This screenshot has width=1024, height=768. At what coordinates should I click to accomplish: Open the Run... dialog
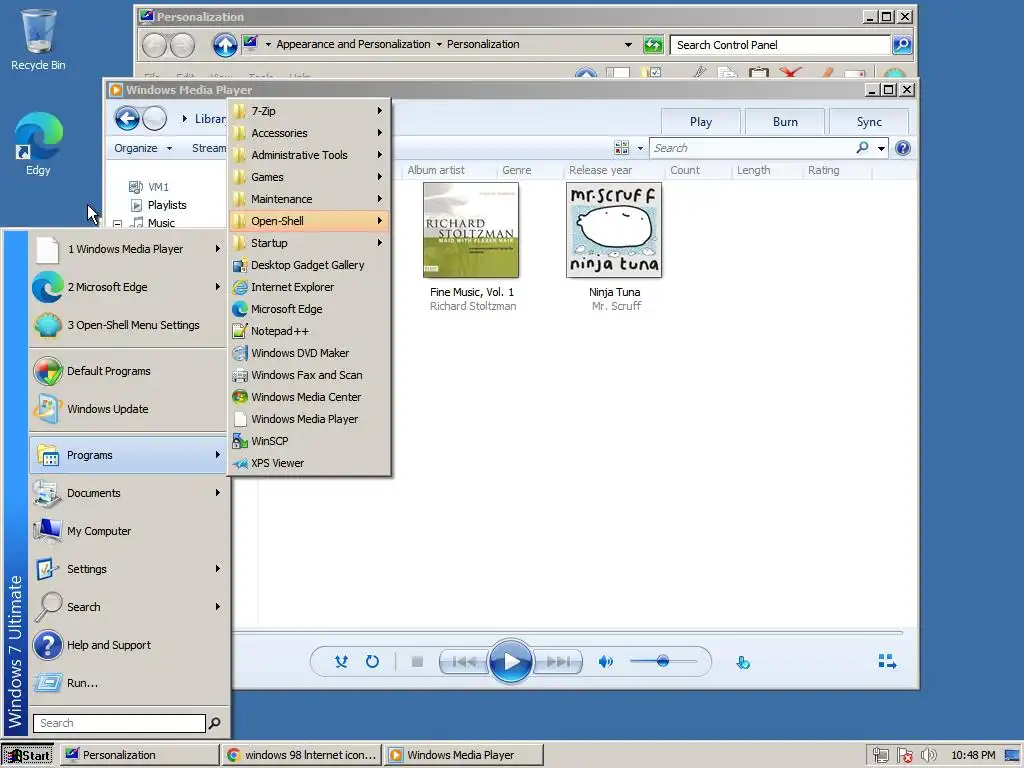[x=128, y=682]
